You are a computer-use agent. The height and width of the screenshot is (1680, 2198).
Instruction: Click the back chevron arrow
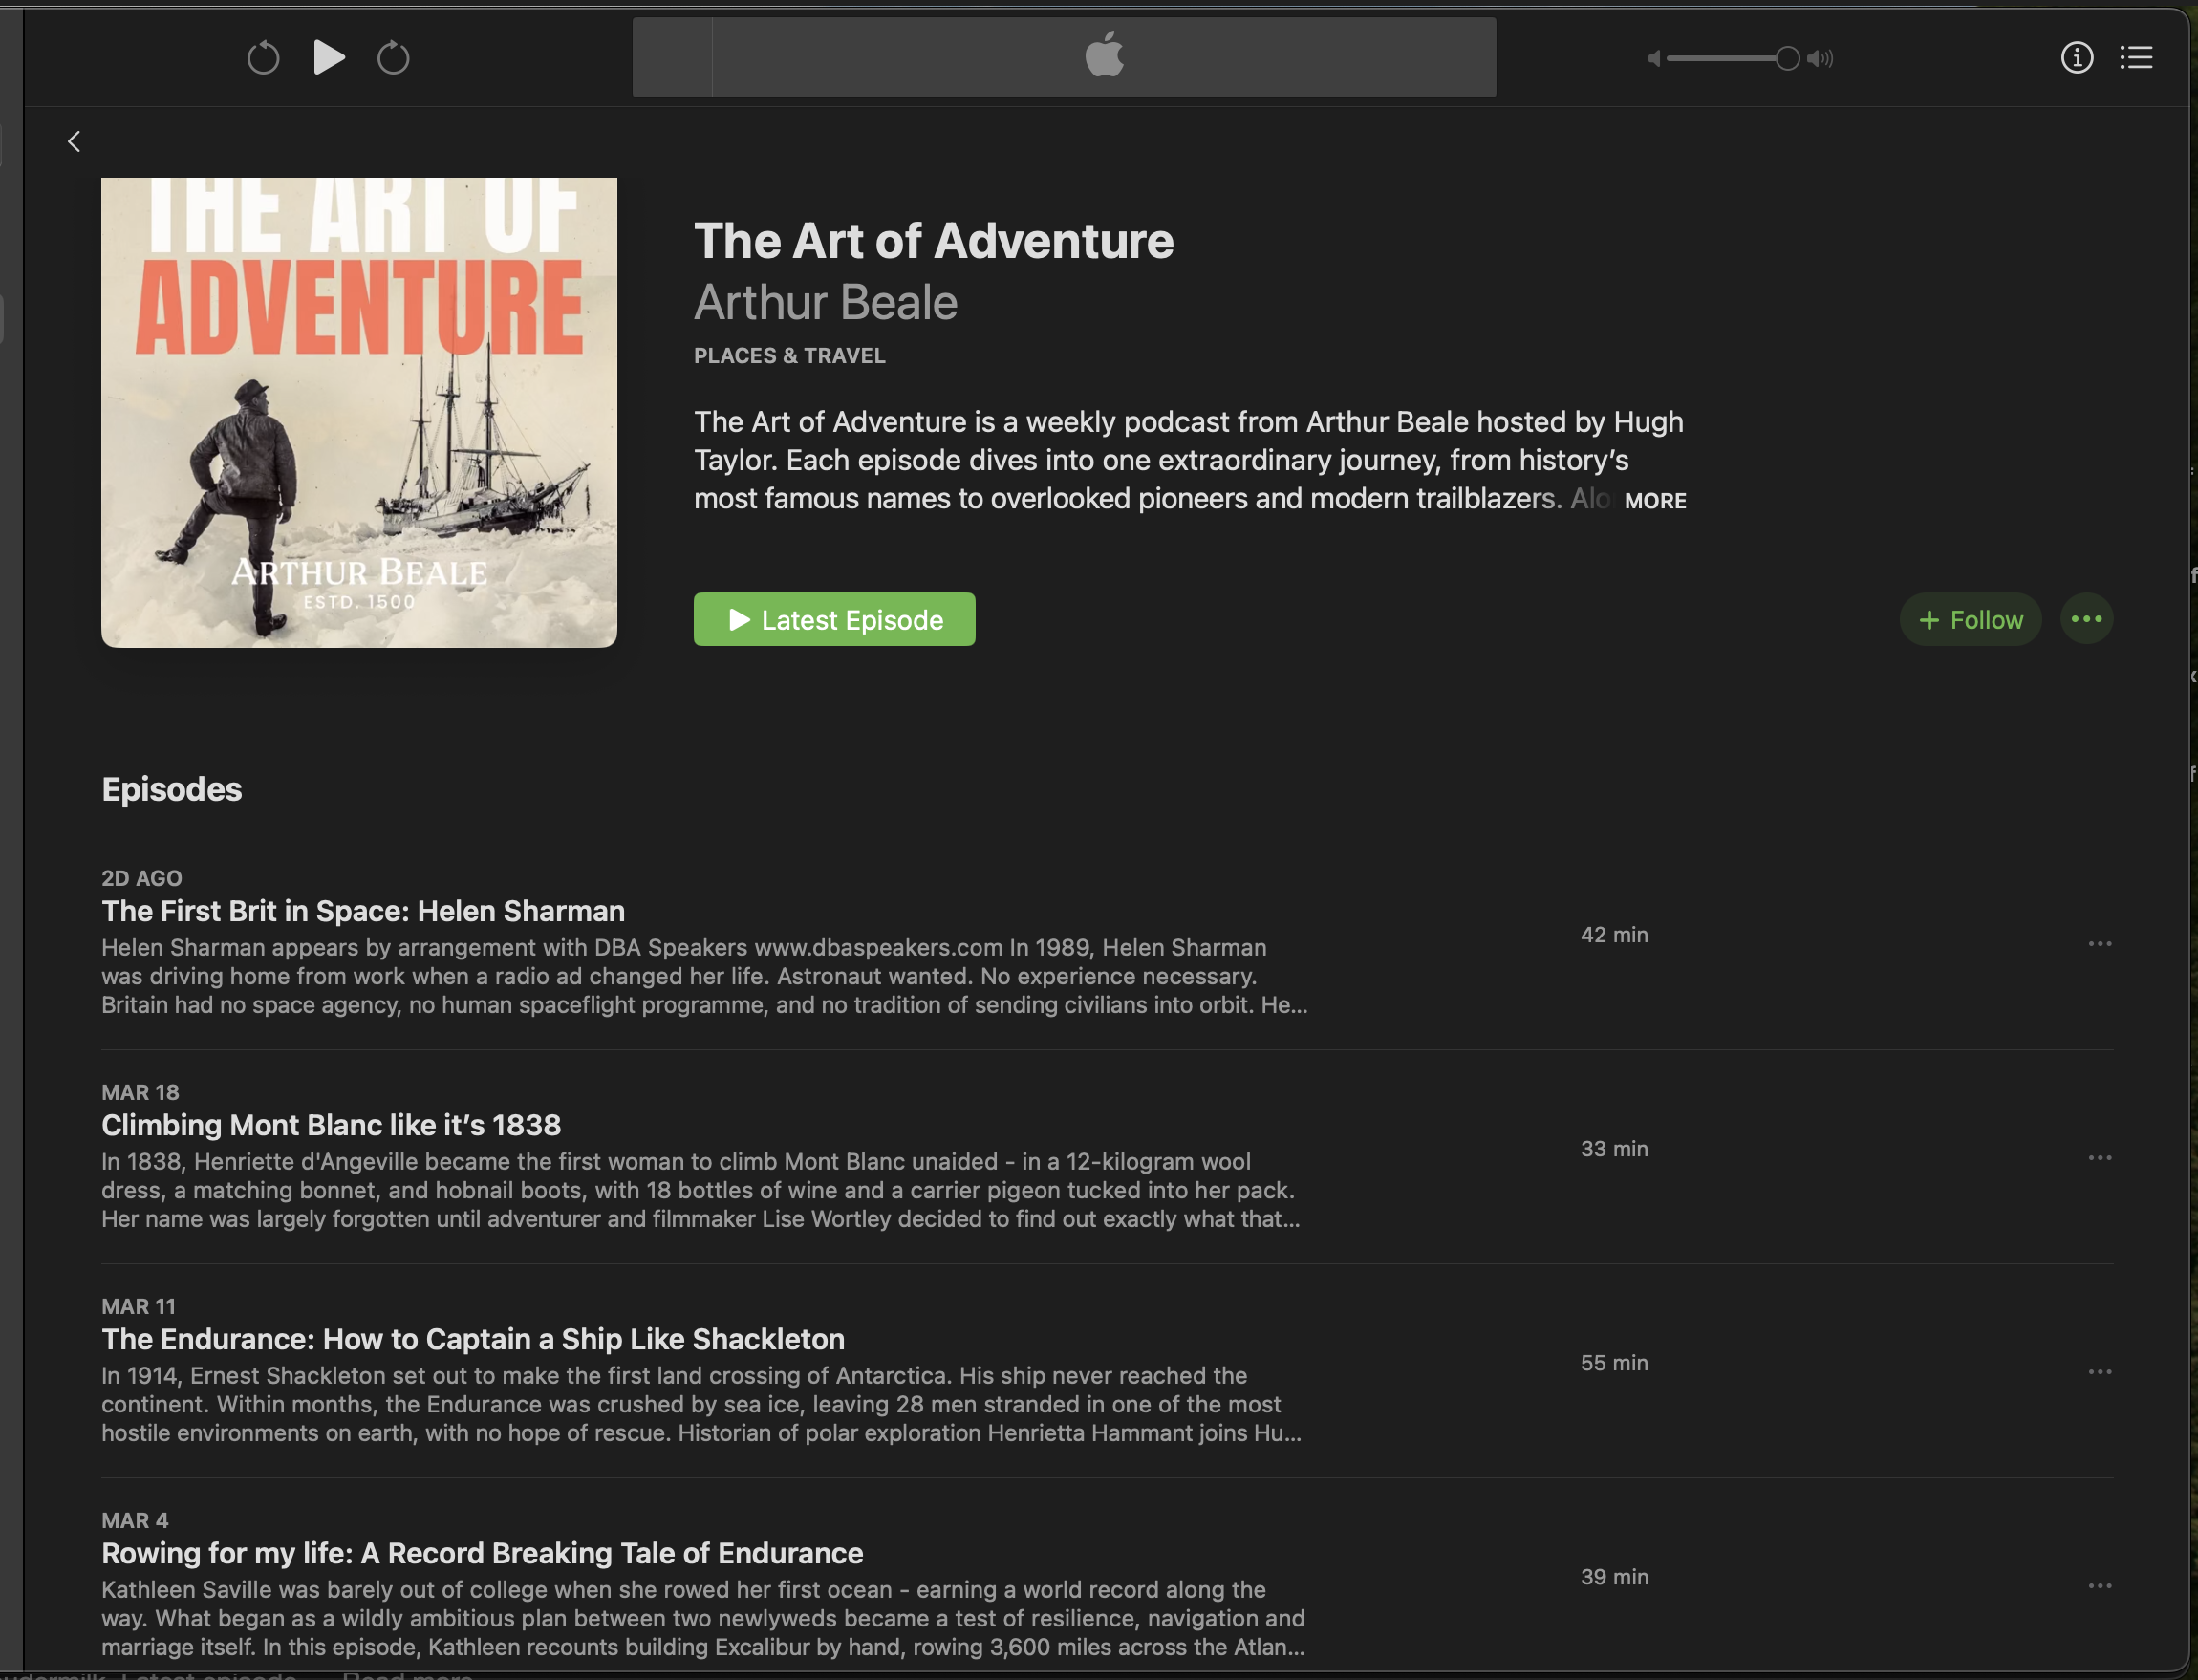click(x=74, y=142)
